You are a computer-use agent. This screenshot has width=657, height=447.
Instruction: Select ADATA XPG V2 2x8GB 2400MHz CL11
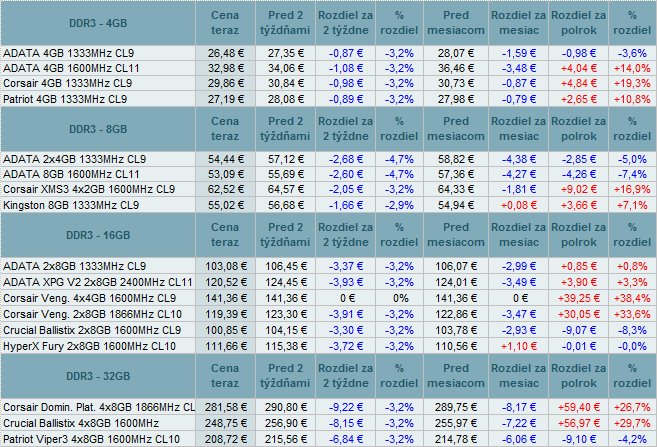(98, 282)
